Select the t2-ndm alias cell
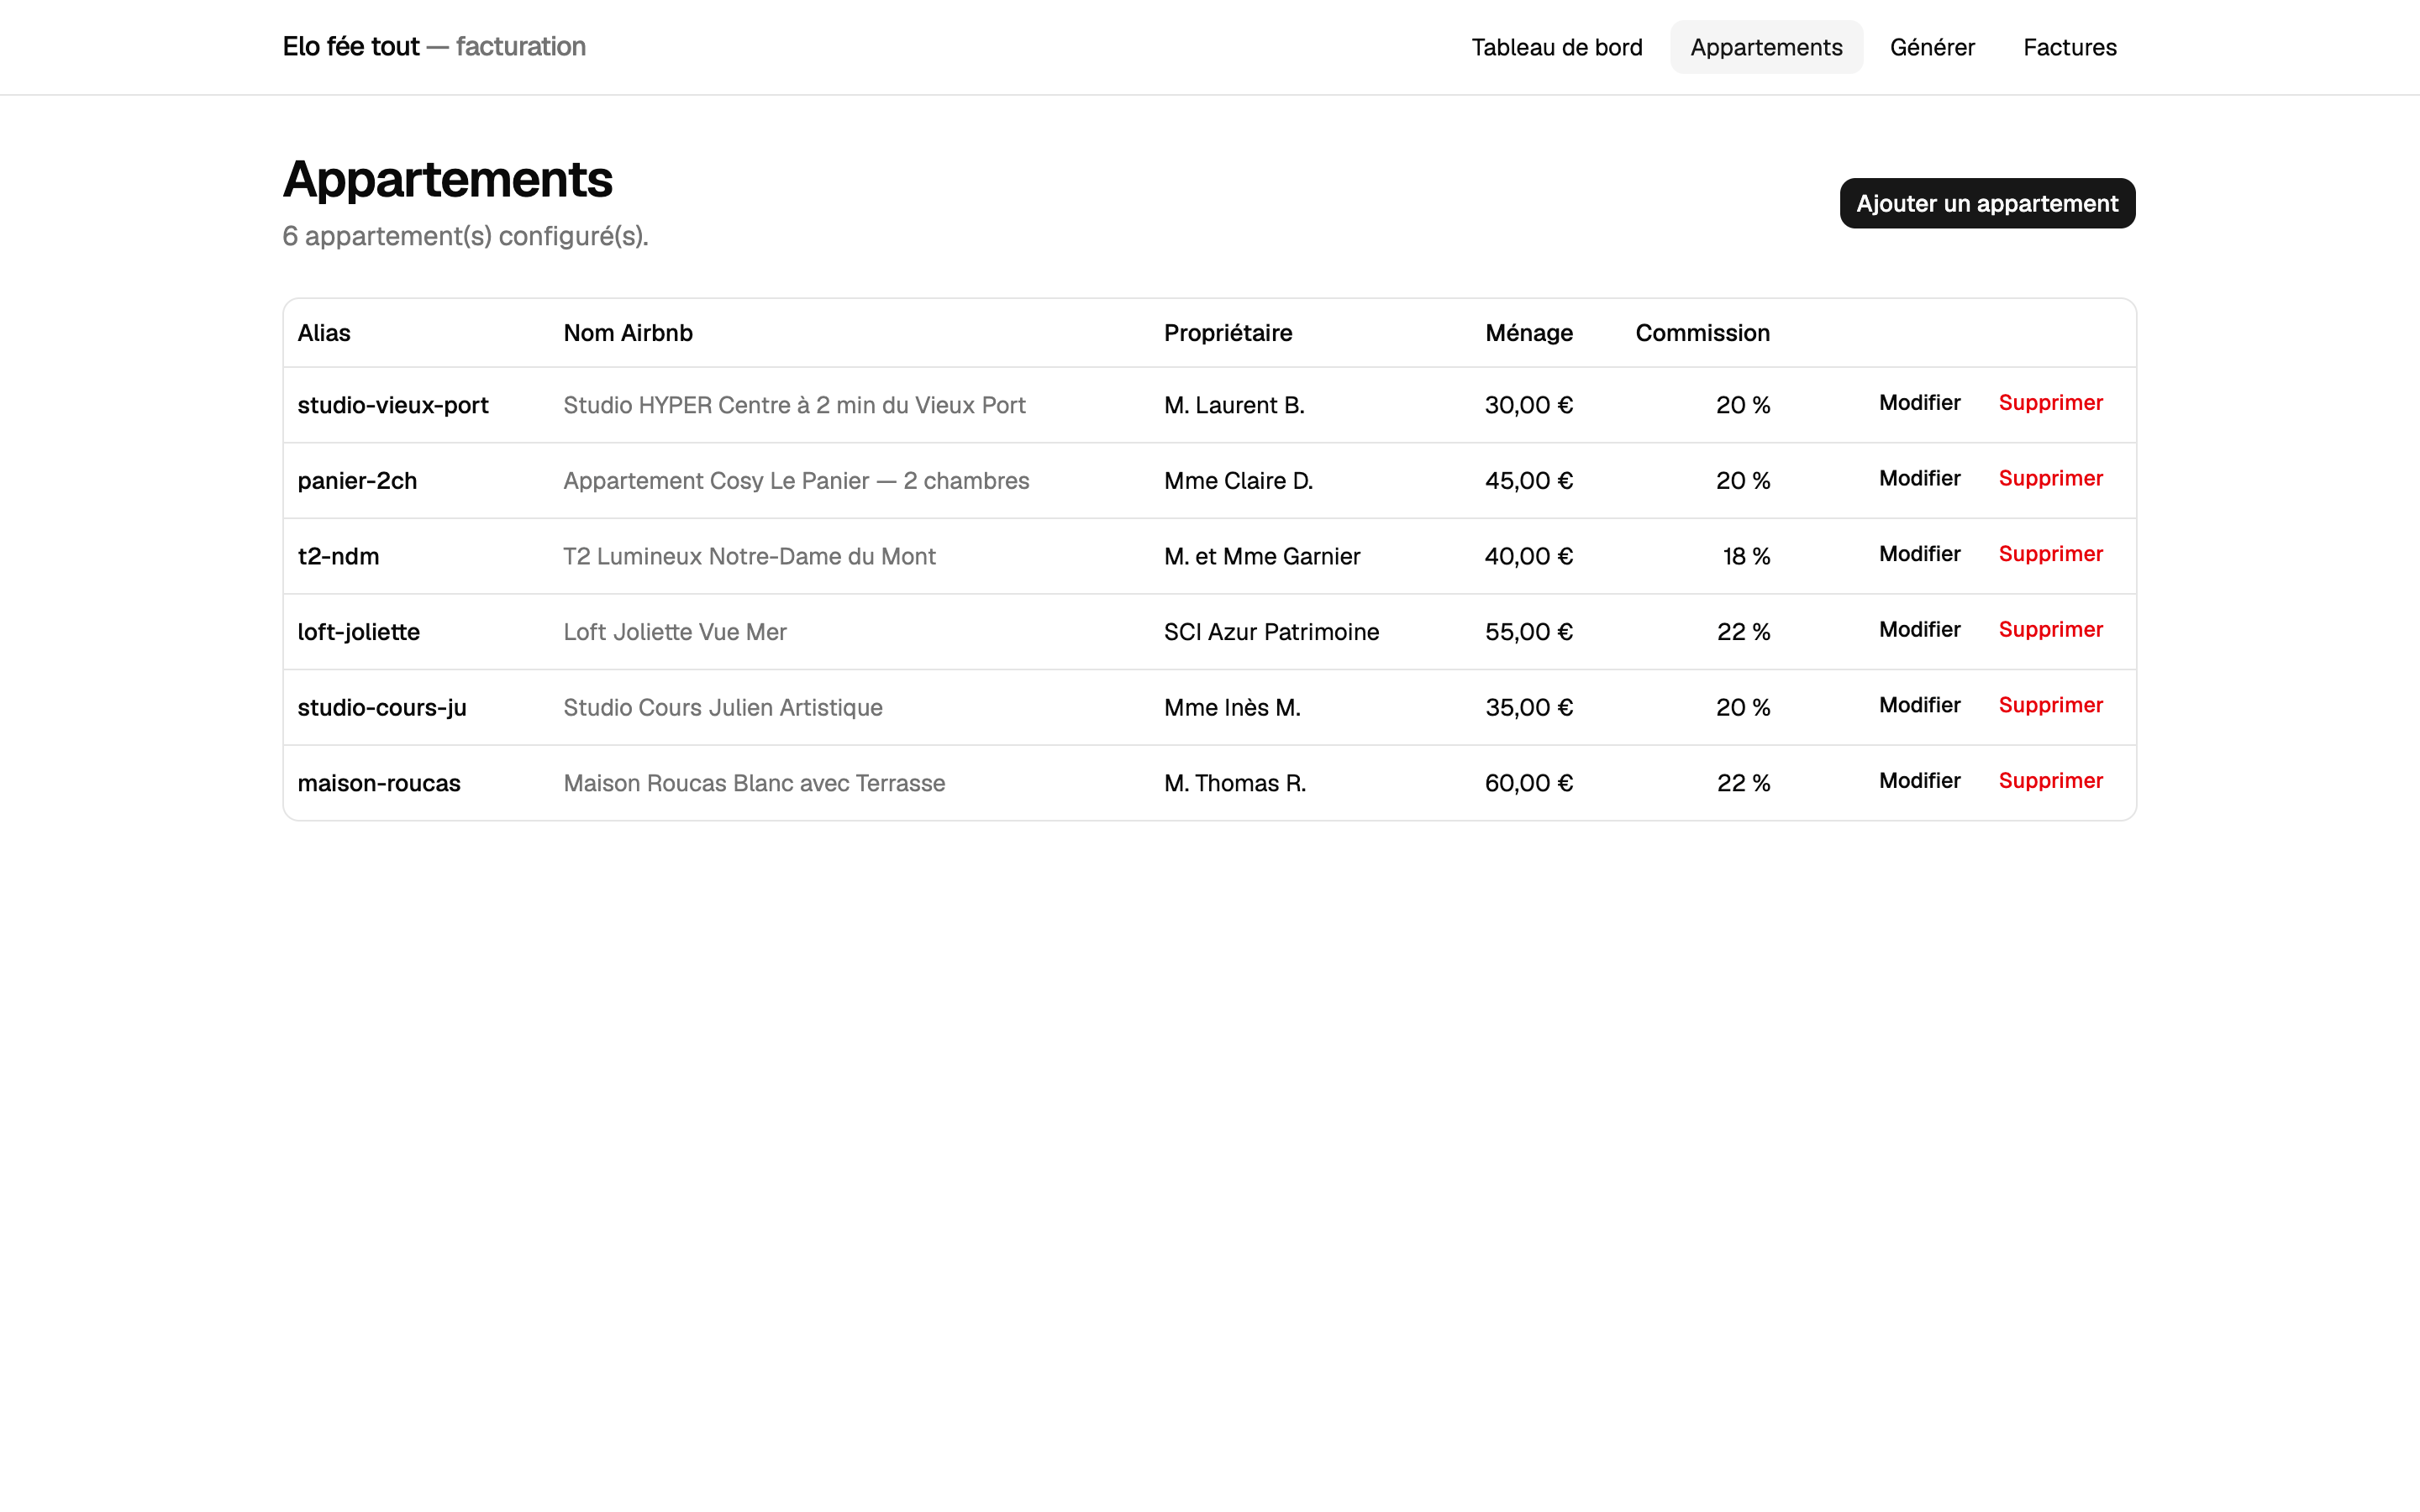 coord(338,557)
